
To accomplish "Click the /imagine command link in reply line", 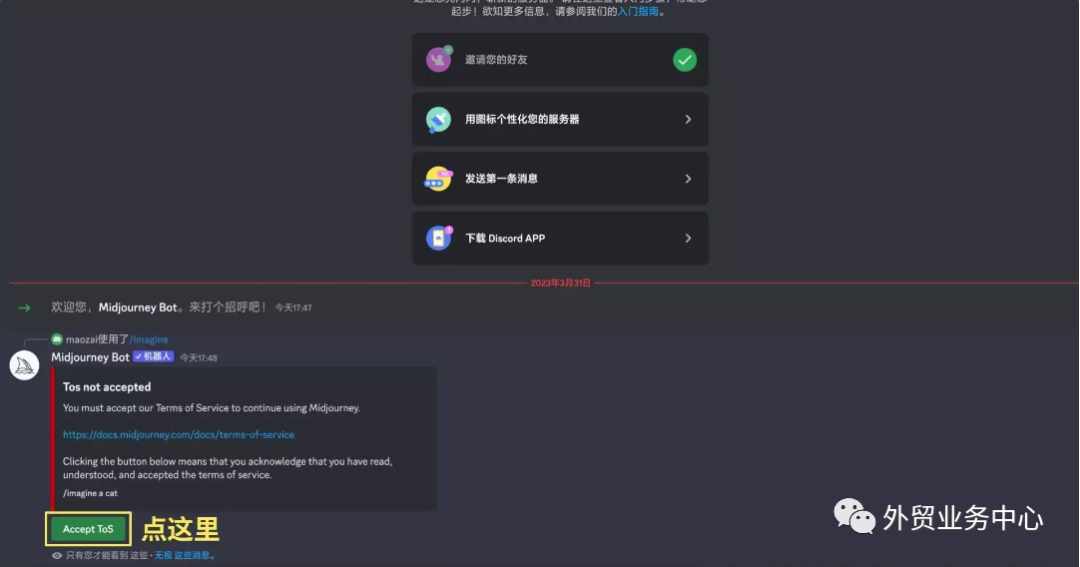I will [x=149, y=340].
